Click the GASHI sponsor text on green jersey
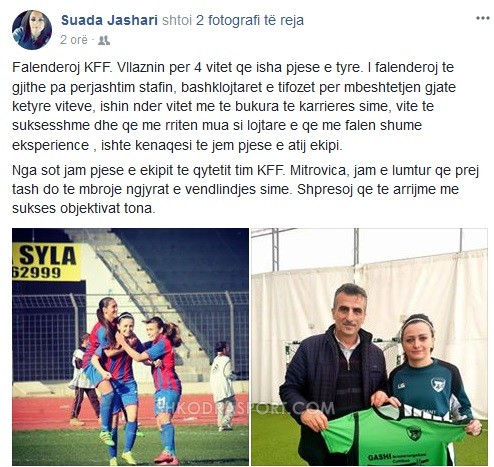This screenshot has height=467, width=494. pos(379,457)
